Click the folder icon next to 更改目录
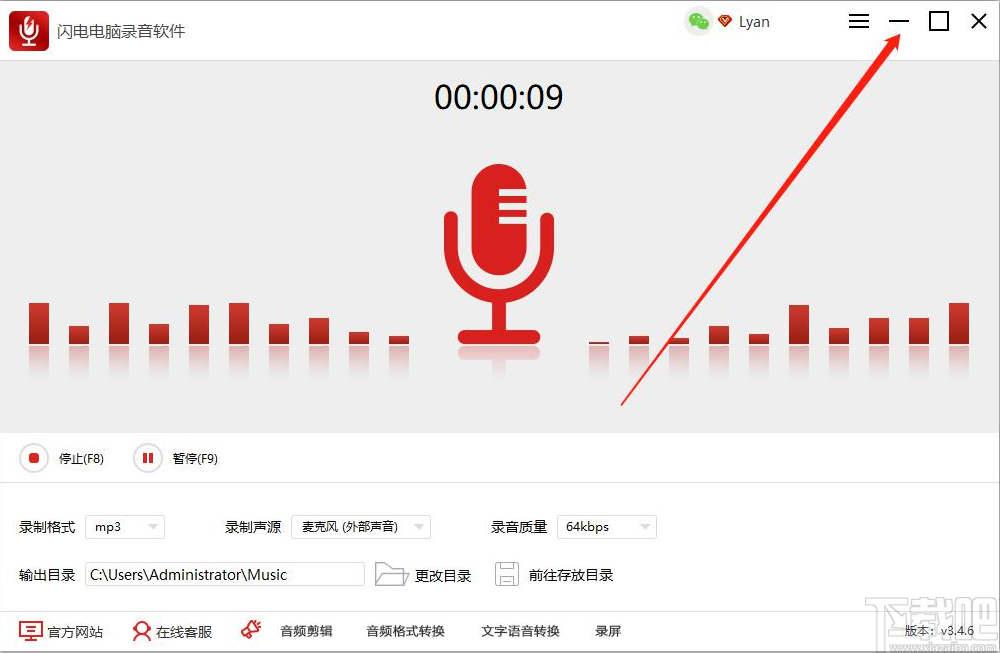Viewport: 1000px width, 653px height. [x=392, y=573]
